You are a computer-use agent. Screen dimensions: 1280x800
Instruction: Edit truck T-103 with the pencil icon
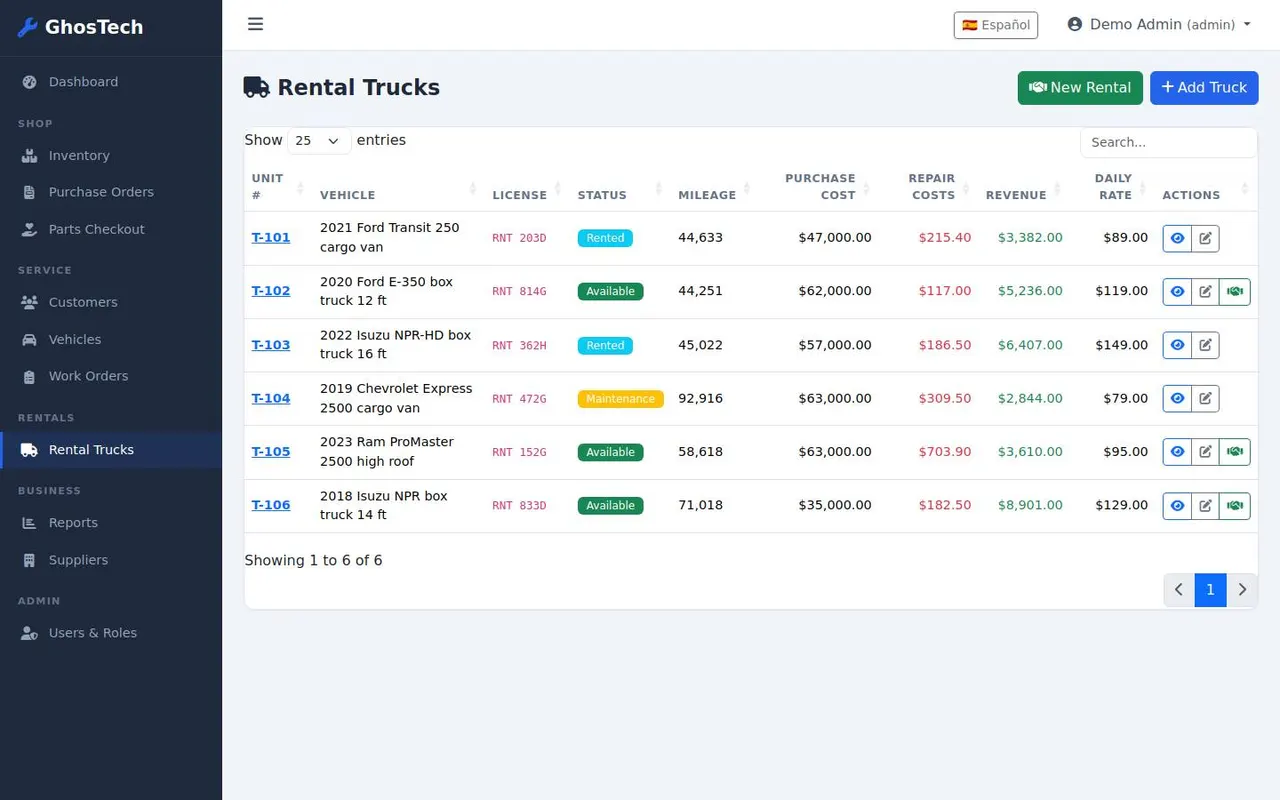[x=1205, y=345]
